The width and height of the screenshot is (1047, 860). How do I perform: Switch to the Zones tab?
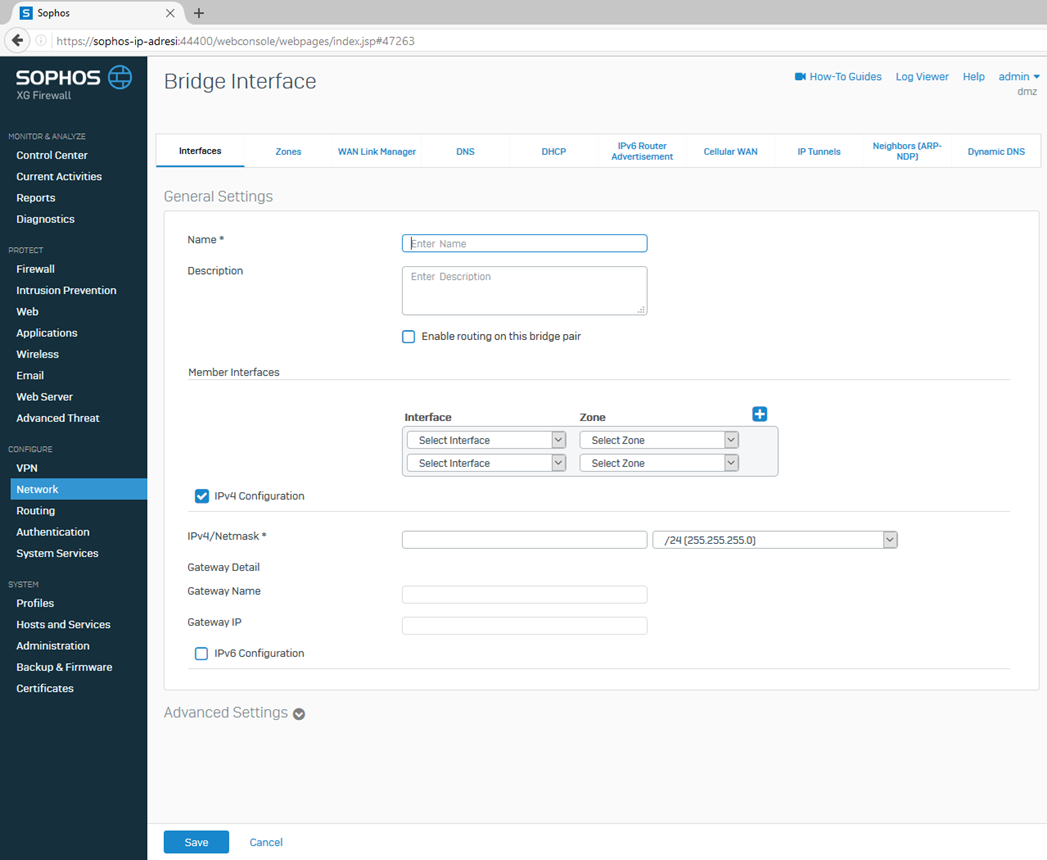point(288,152)
